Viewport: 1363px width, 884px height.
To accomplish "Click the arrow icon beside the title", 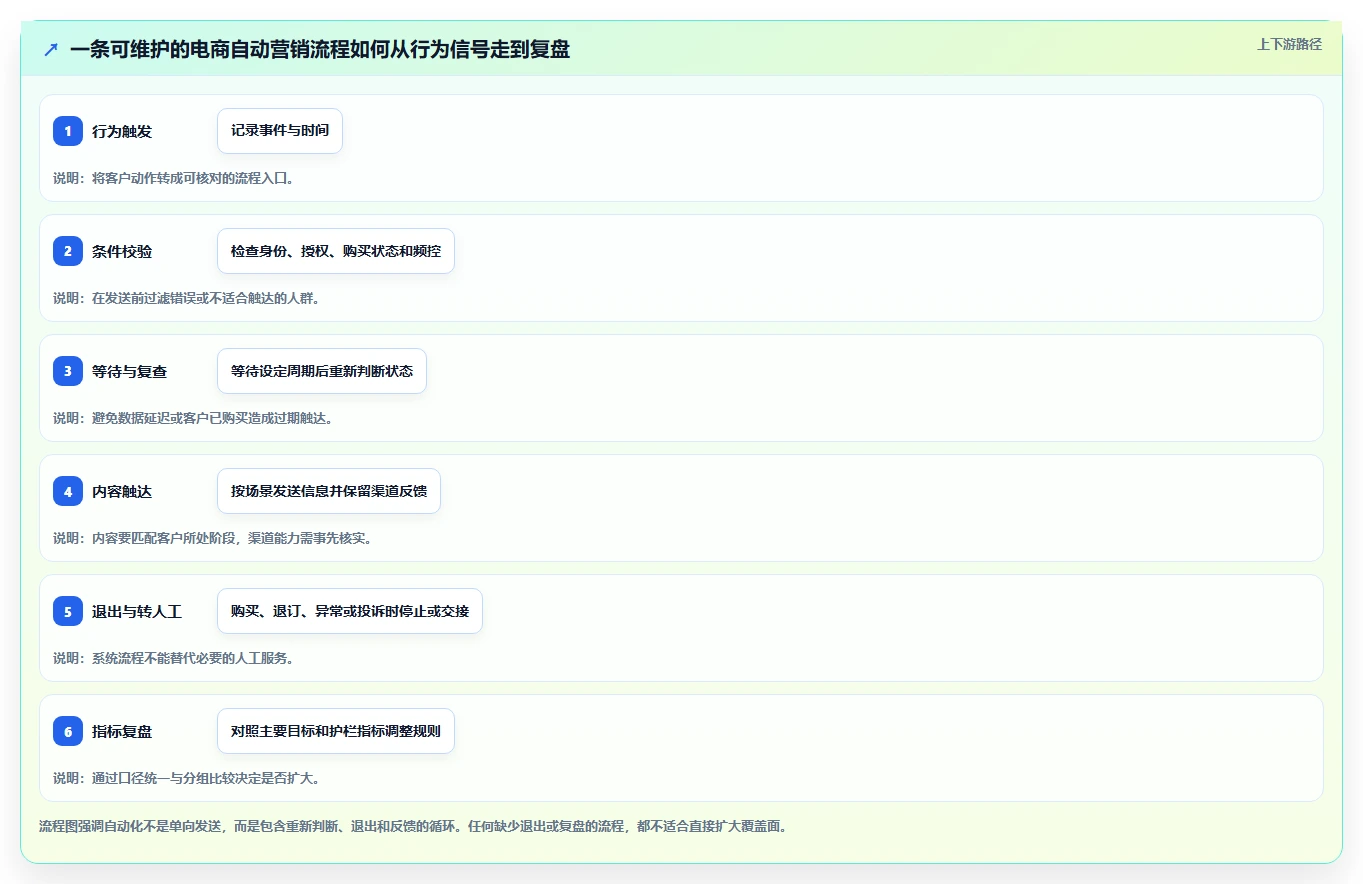I will coord(51,49).
